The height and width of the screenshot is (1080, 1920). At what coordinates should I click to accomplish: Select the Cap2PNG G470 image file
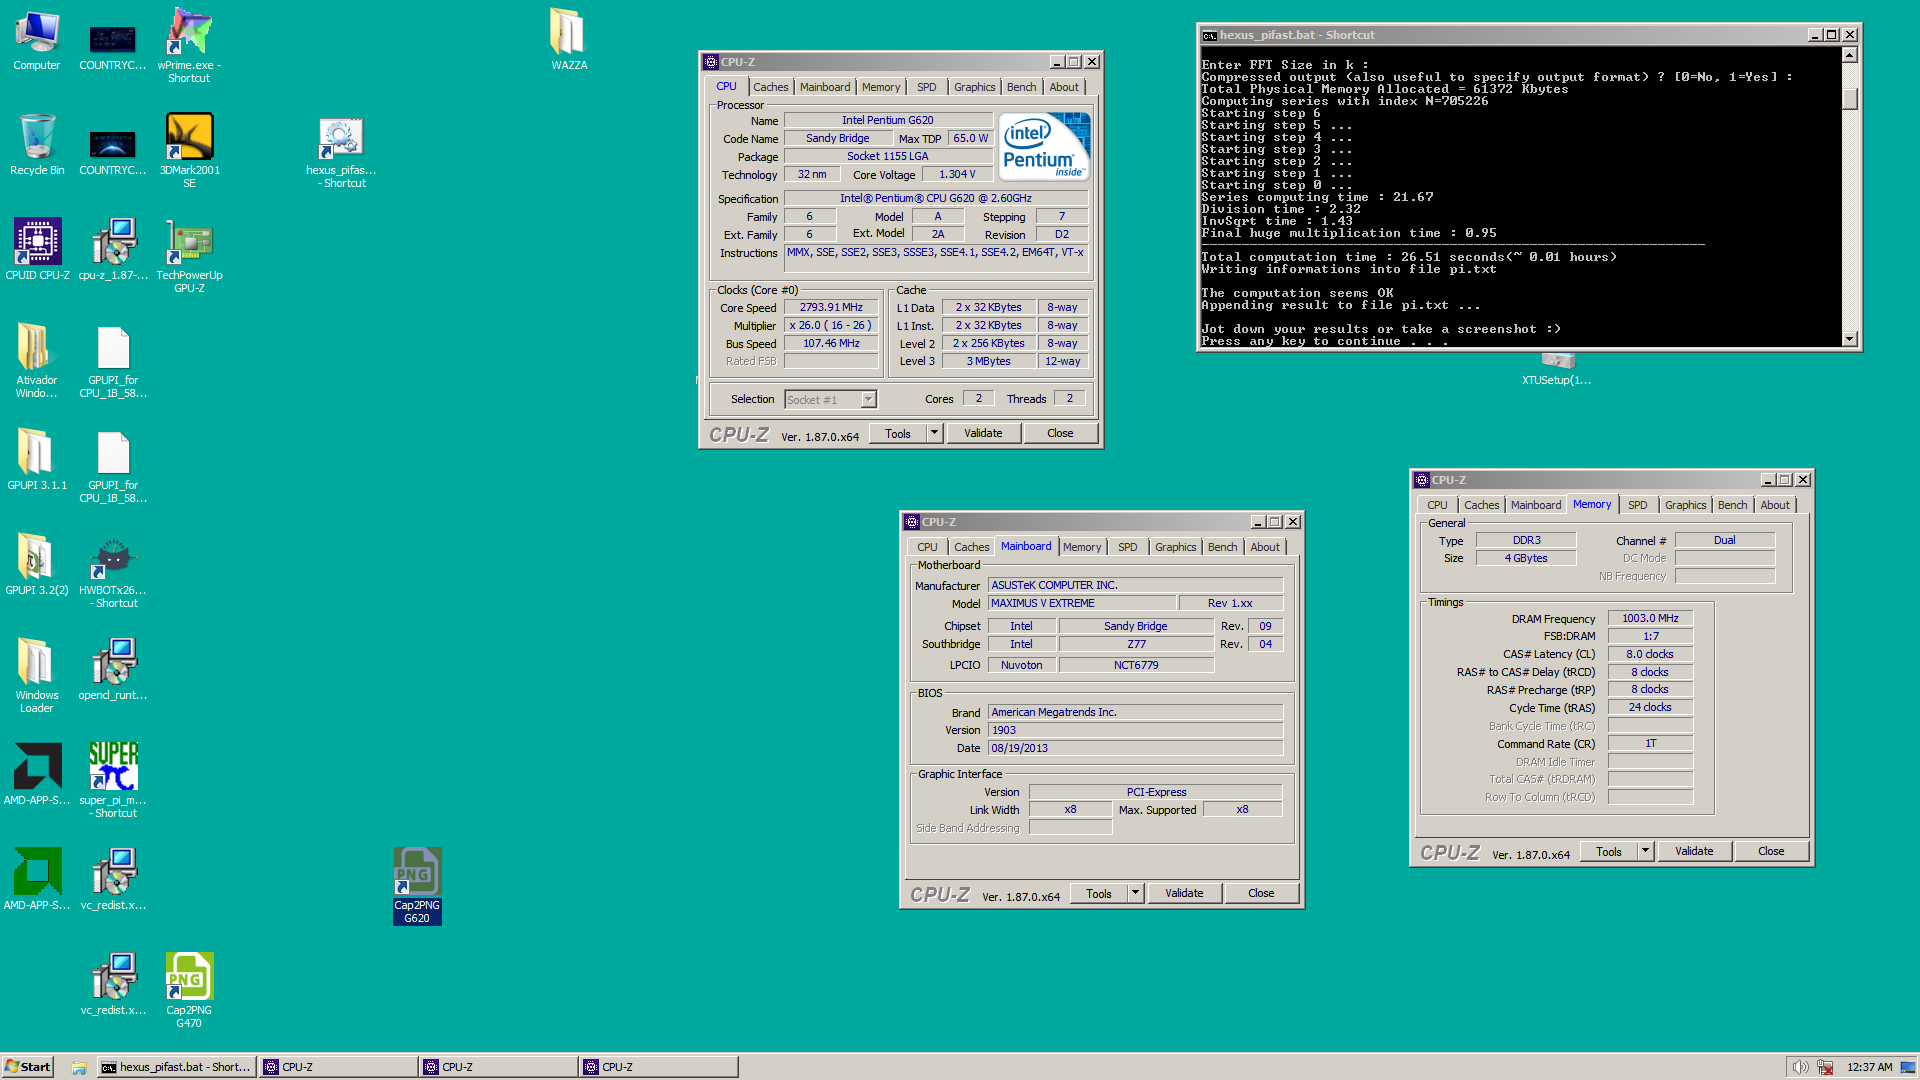[189, 990]
